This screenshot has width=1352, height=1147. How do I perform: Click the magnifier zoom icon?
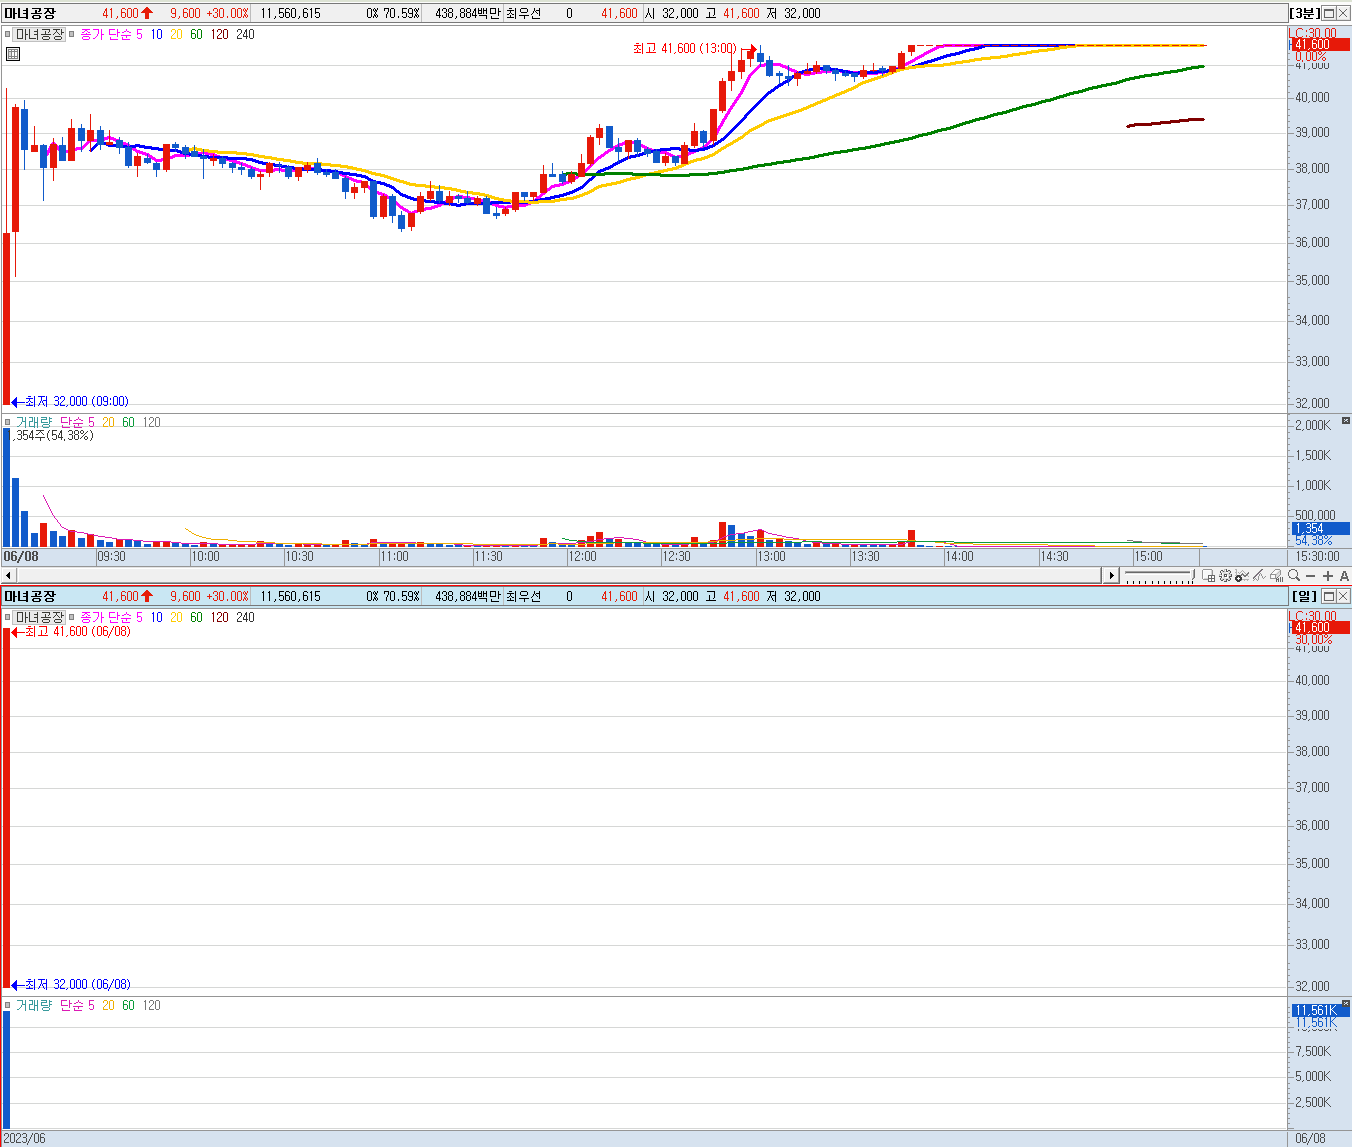tap(1294, 576)
